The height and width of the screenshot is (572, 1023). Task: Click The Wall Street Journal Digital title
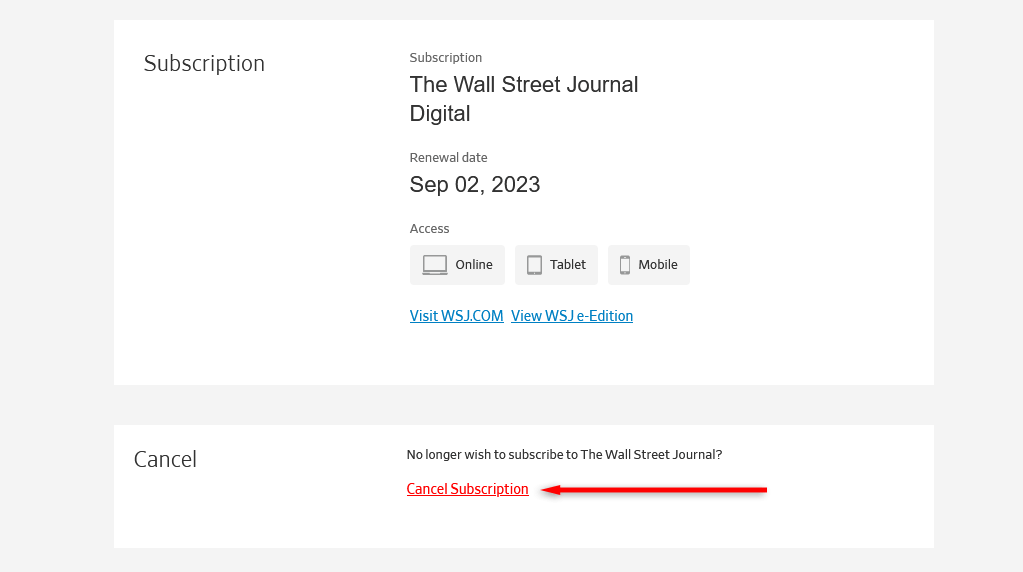click(x=523, y=85)
